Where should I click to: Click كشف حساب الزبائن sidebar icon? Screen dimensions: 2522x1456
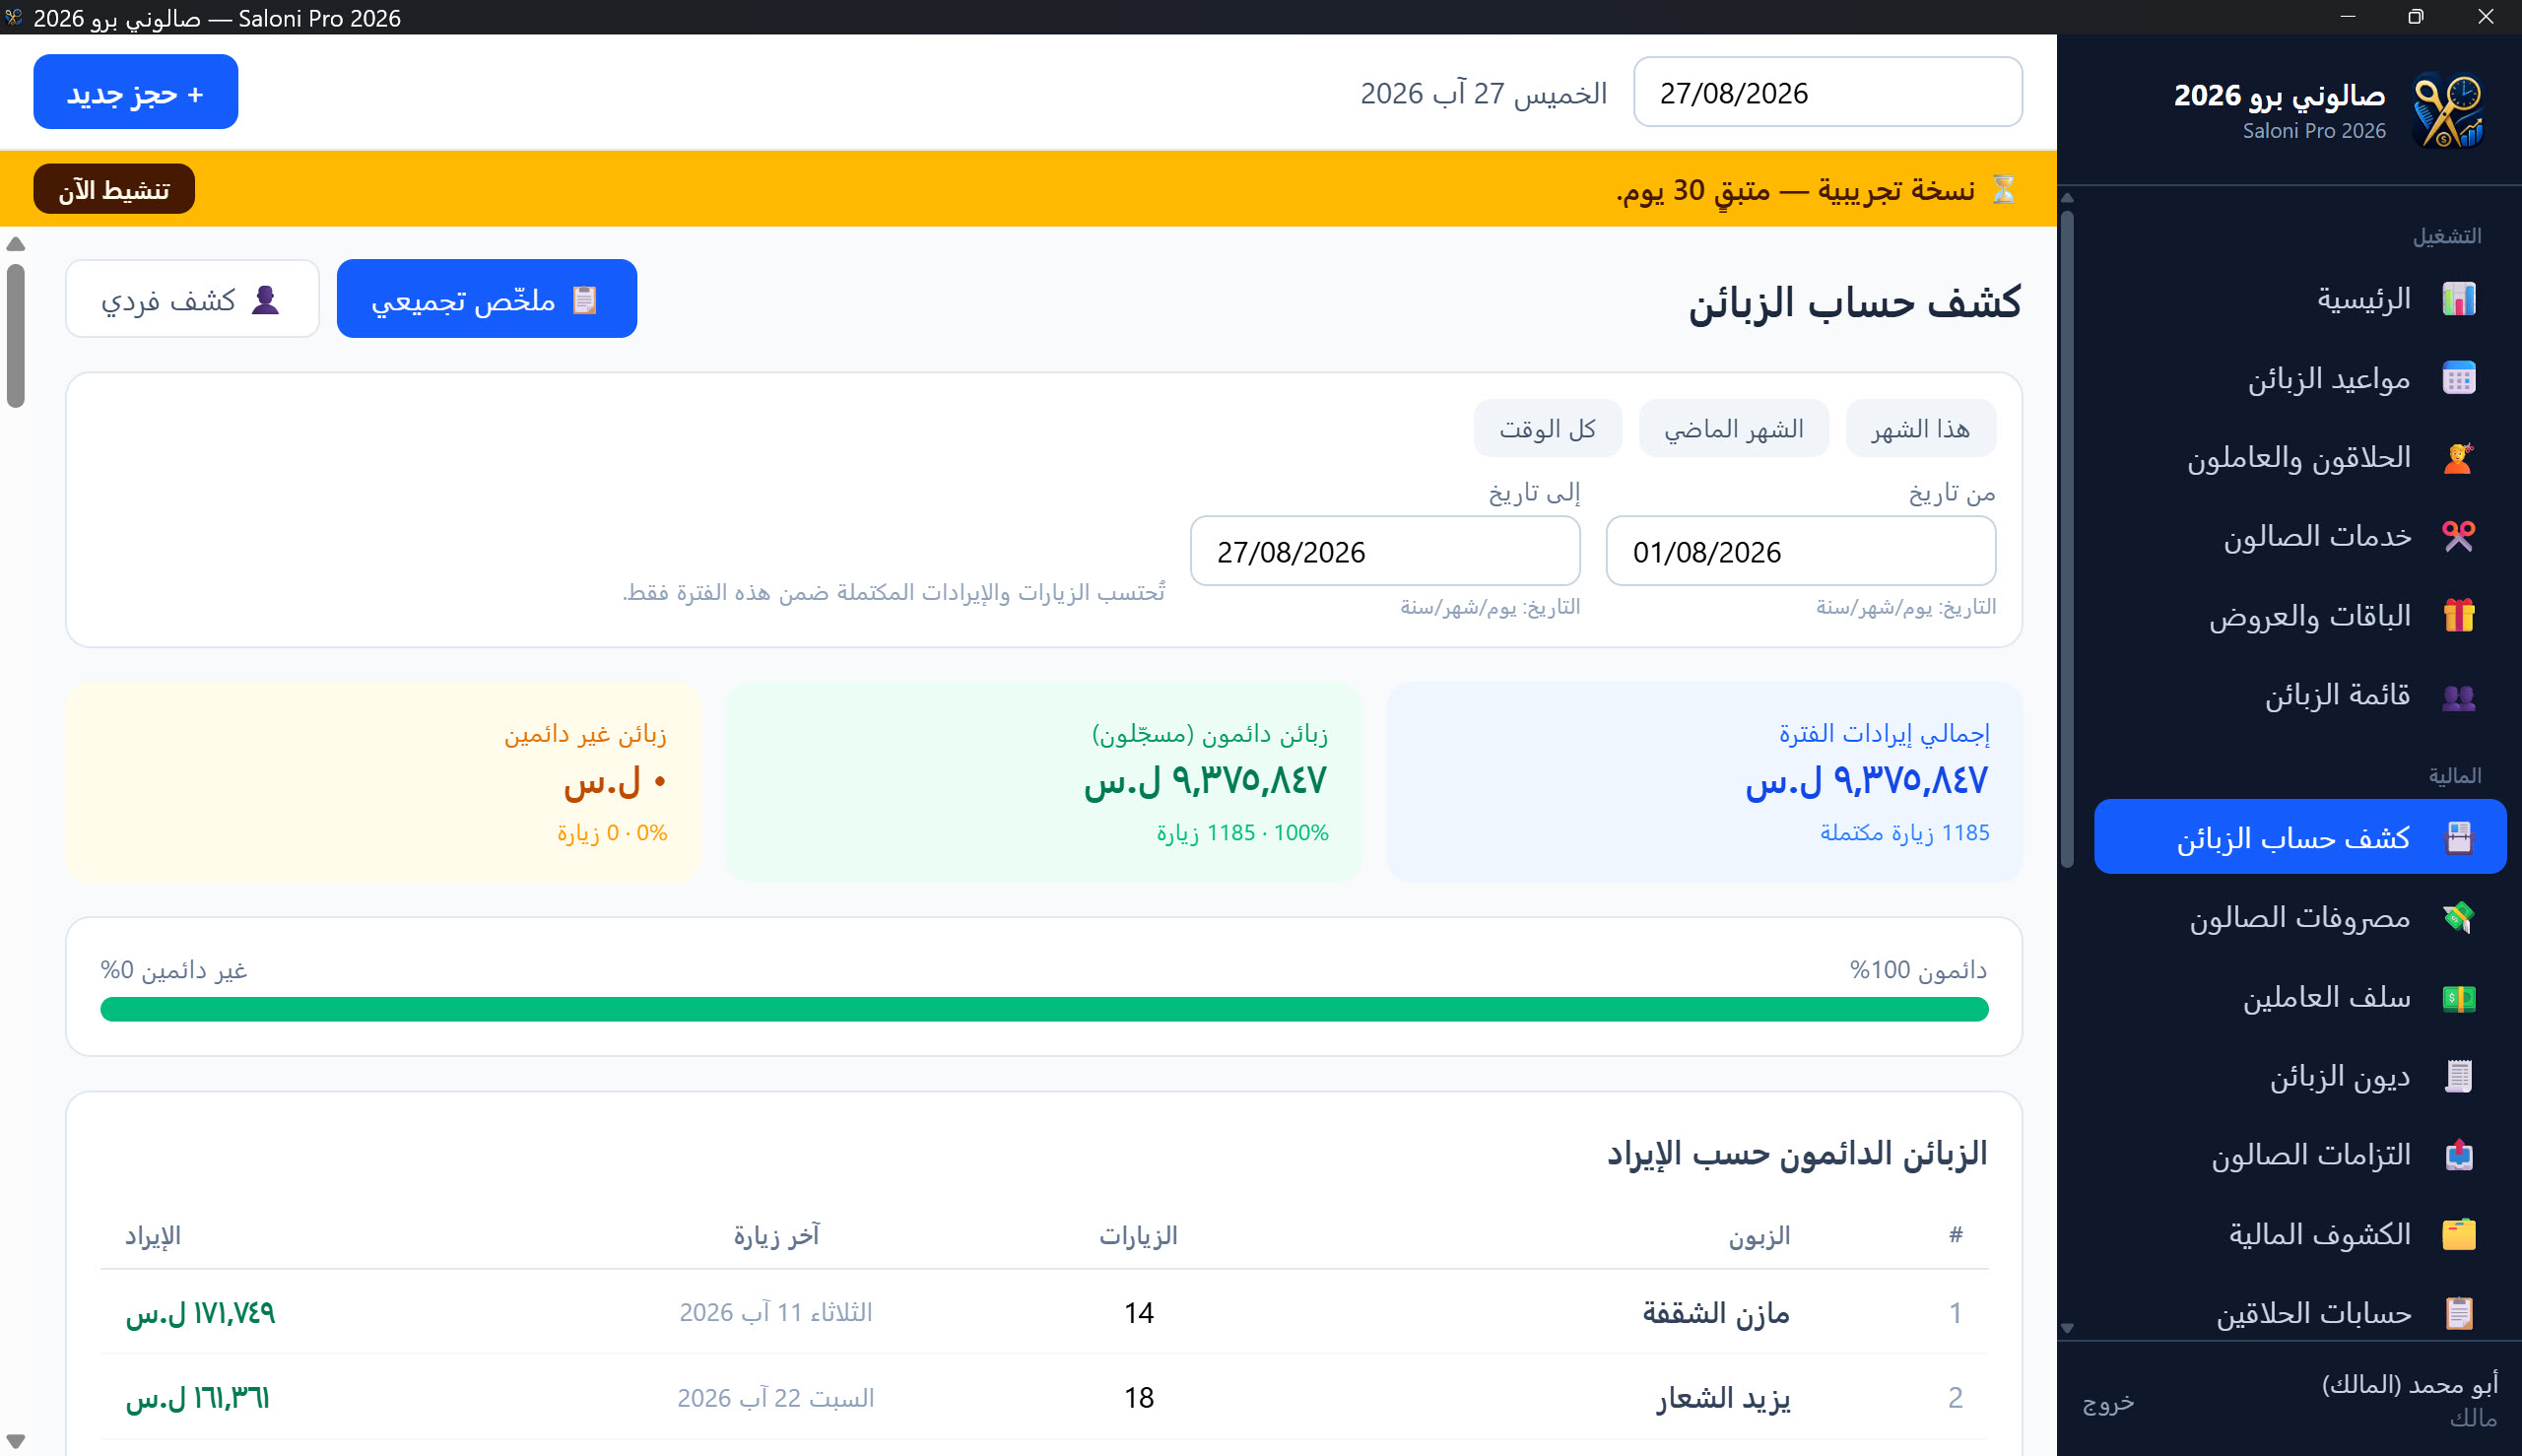(x=2458, y=838)
